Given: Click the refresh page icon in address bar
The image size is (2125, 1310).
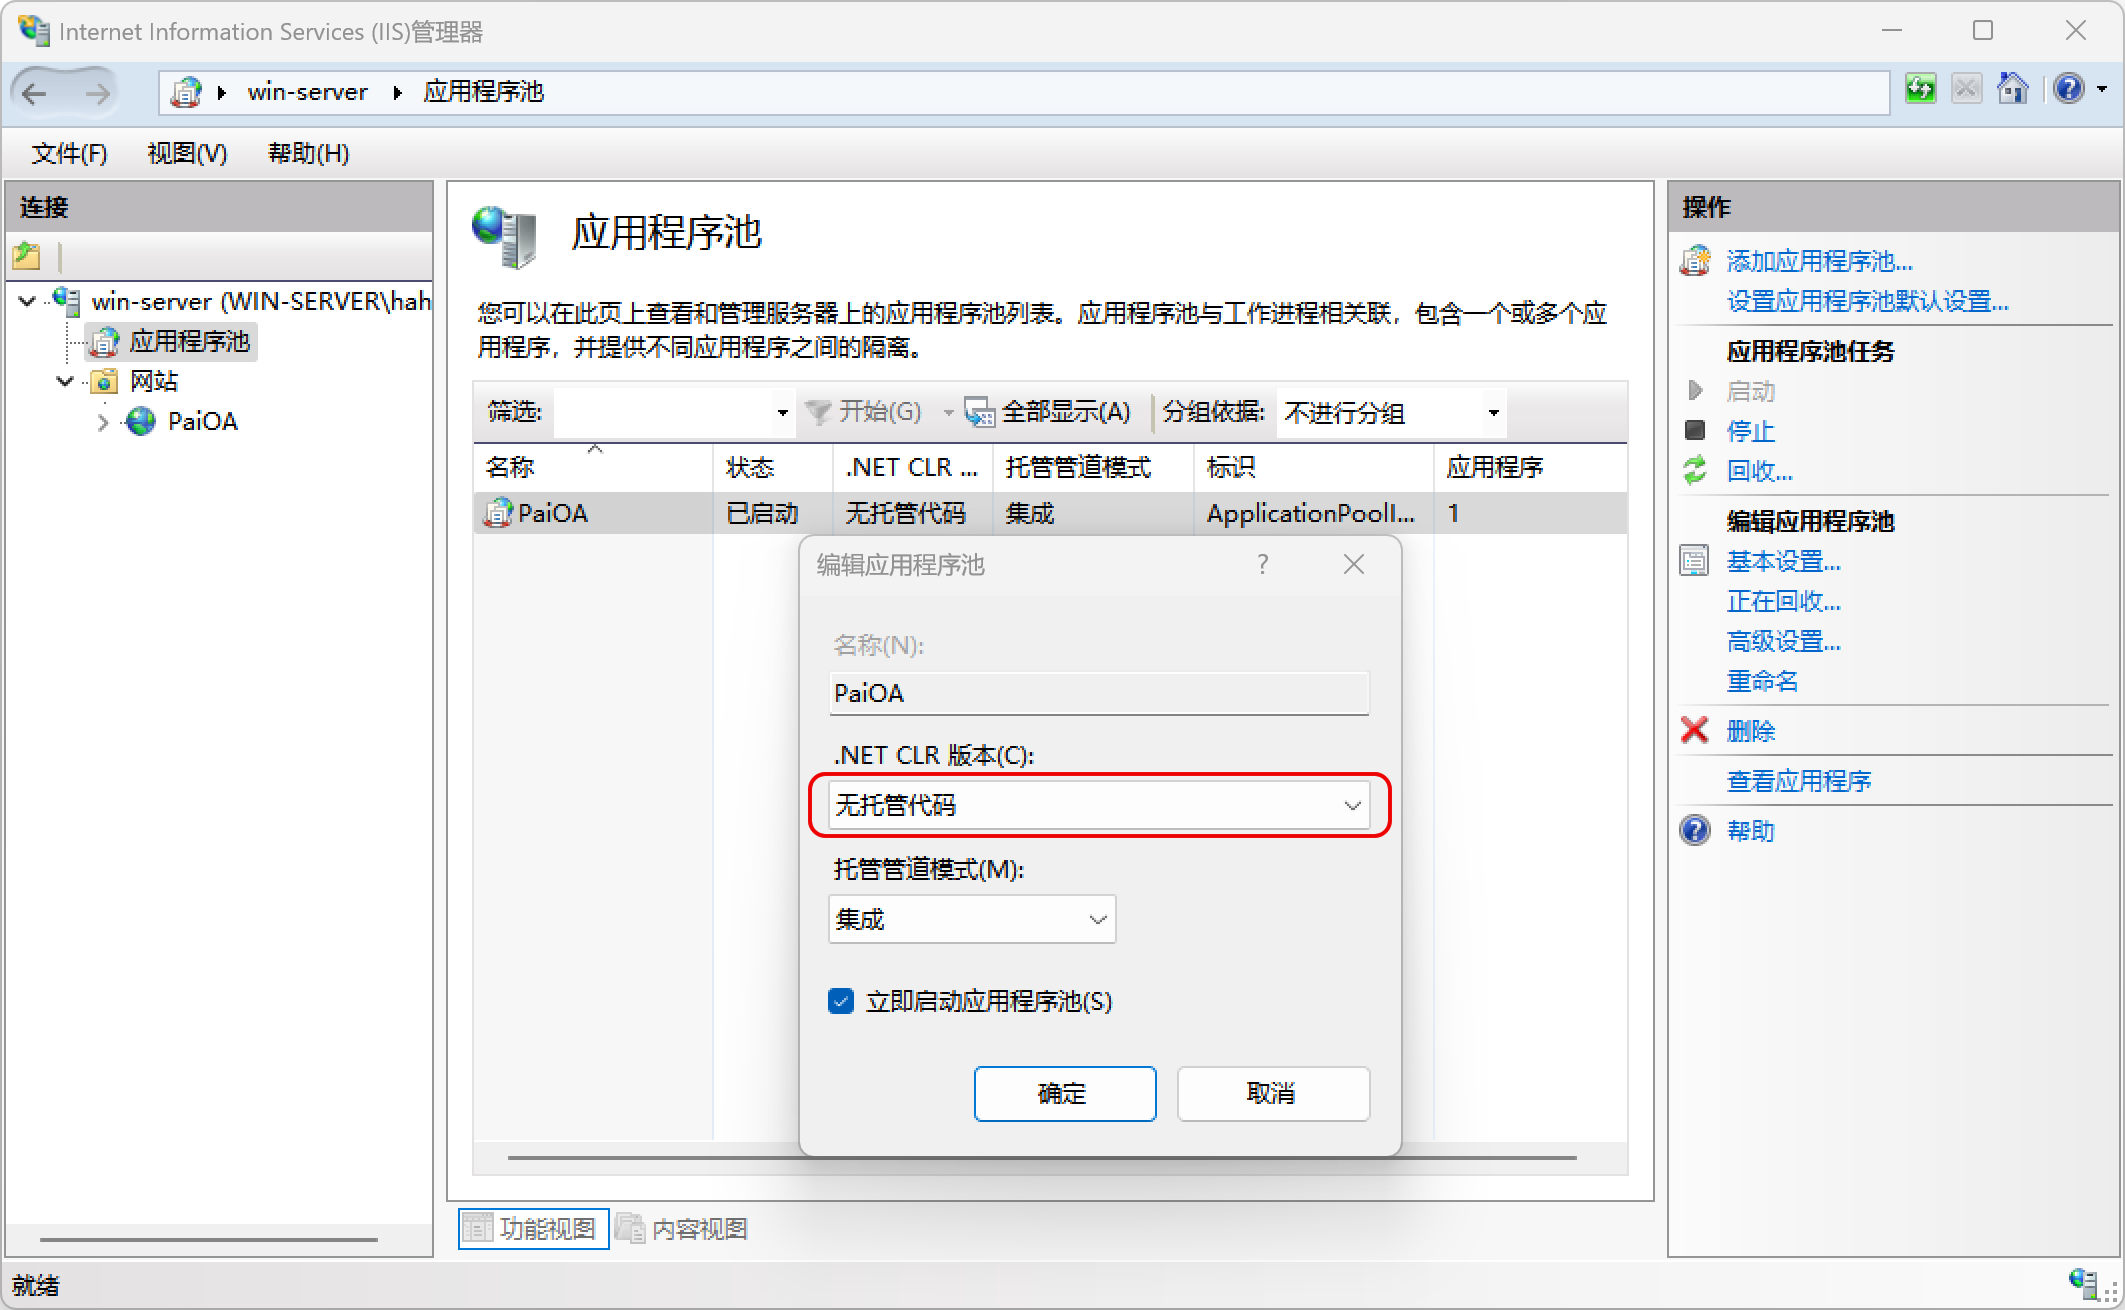Looking at the screenshot, I should pyautogui.click(x=1920, y=90).
